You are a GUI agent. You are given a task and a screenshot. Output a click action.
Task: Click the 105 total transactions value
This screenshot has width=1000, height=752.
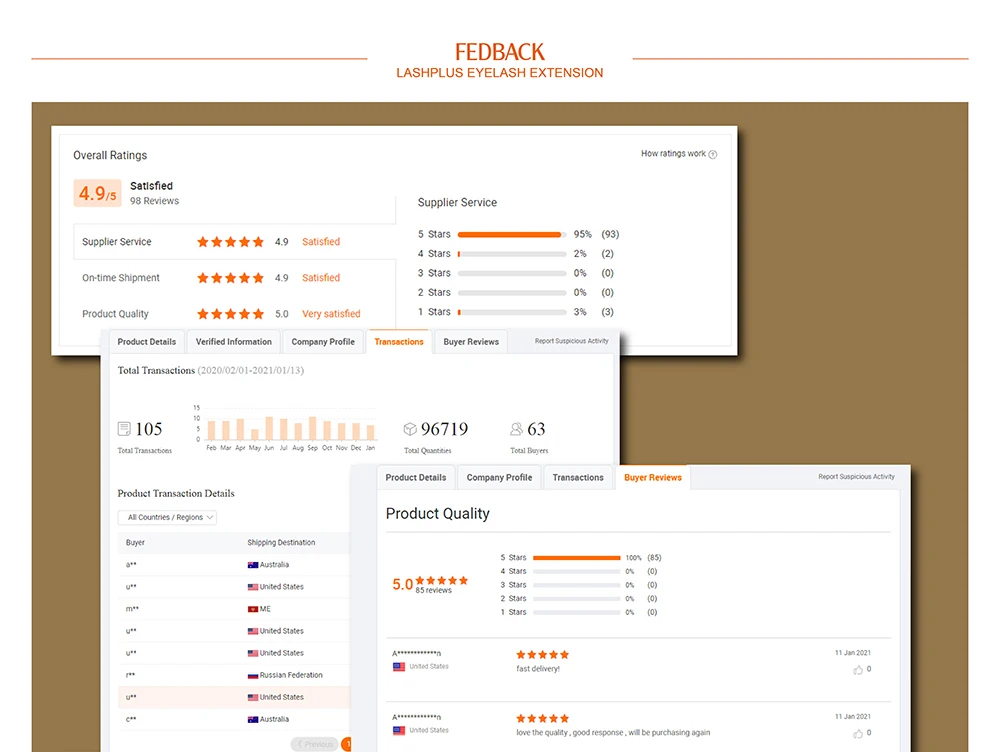point(149,429)
